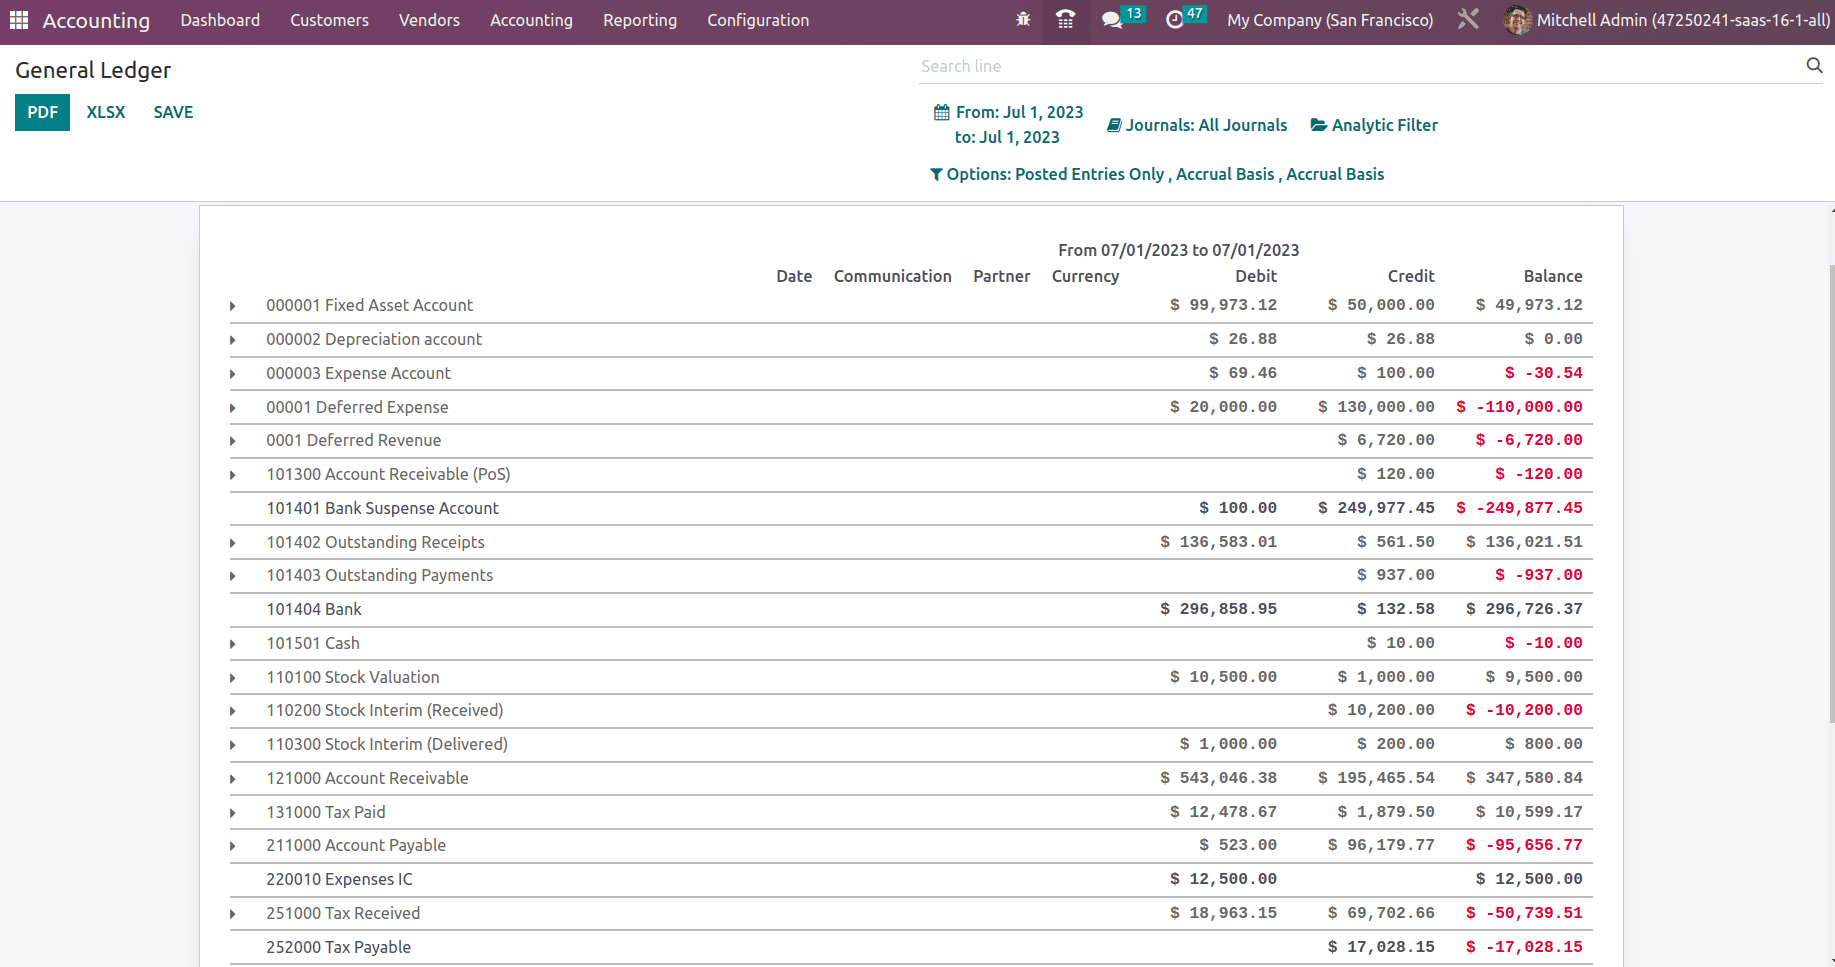Expand 00001 Deferred Expense row

point(233,408)
